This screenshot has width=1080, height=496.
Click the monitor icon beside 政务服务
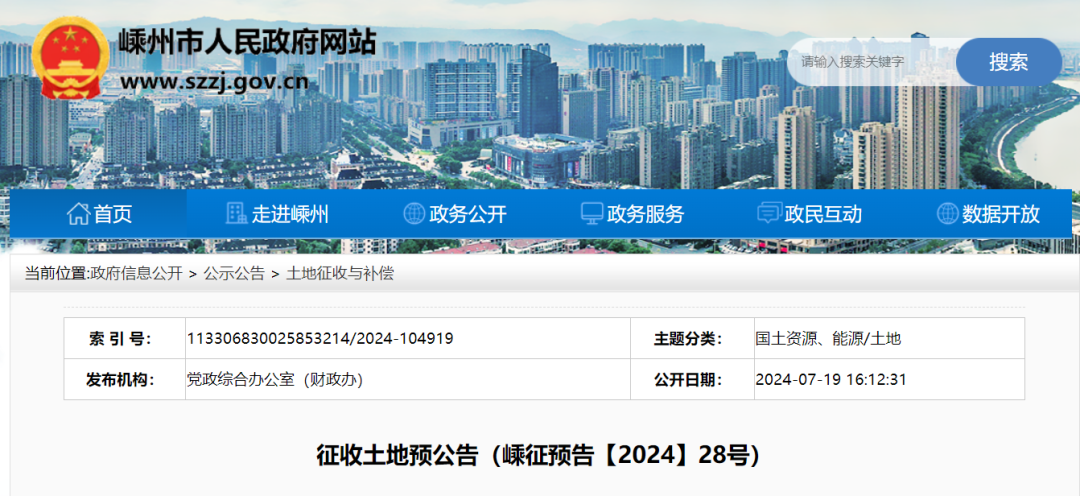(x=592, y=214)
